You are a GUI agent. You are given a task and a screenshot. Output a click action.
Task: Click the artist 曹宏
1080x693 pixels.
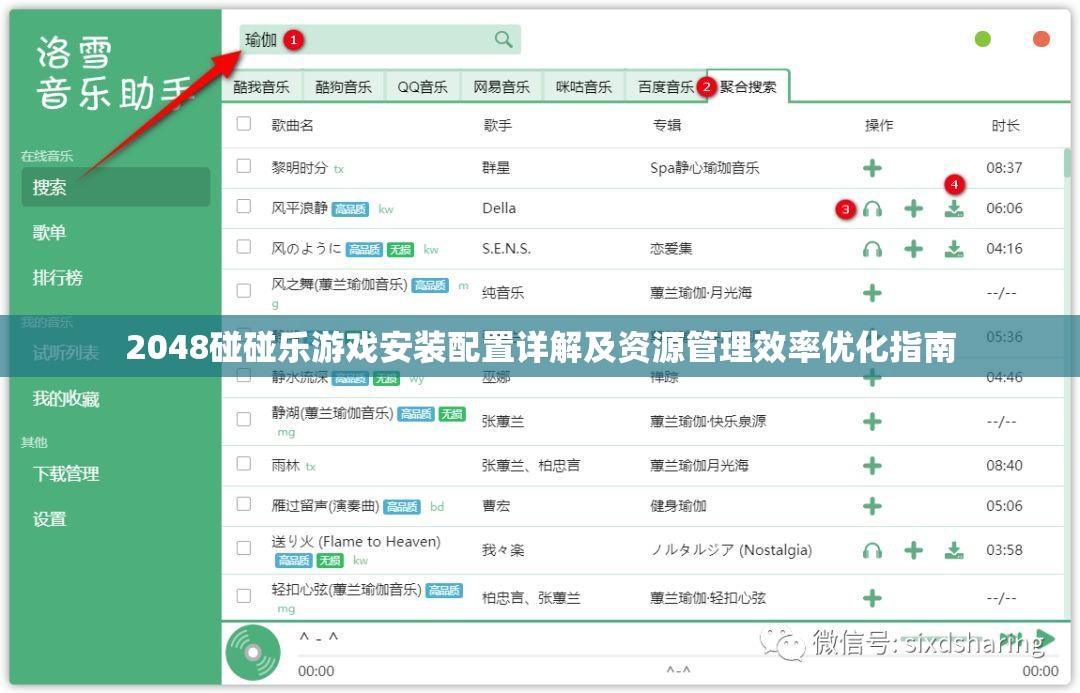tap(496, 506)
